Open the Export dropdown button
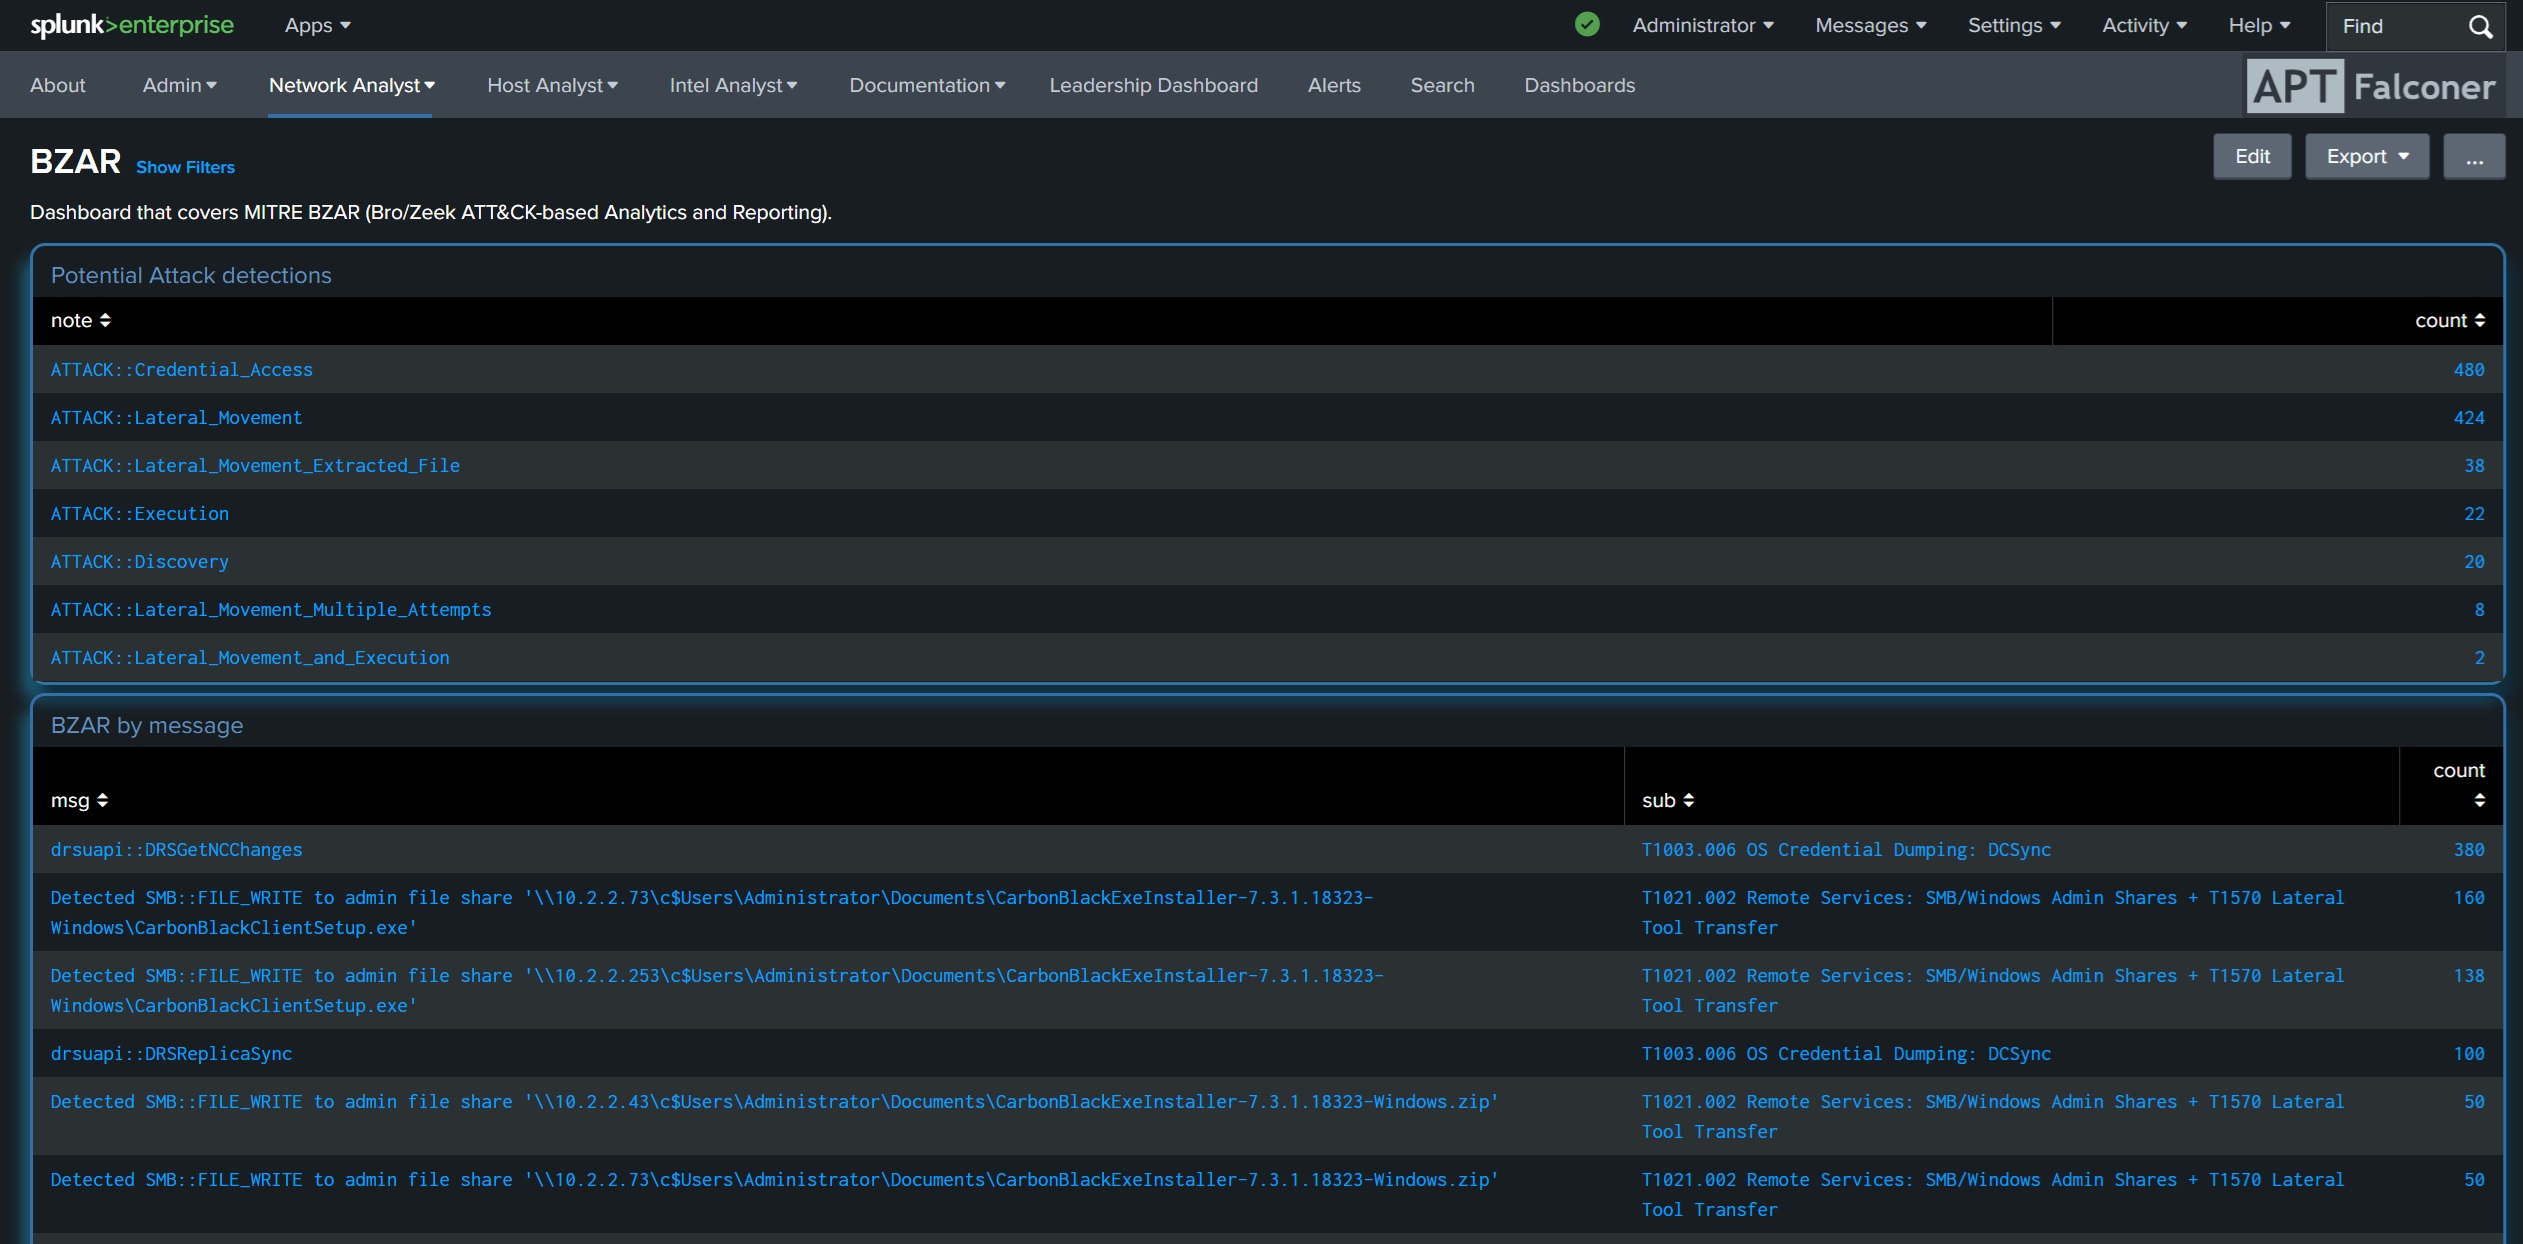The width and height of the screenshot is (2523, 1244). click(x=2367, y=156)
